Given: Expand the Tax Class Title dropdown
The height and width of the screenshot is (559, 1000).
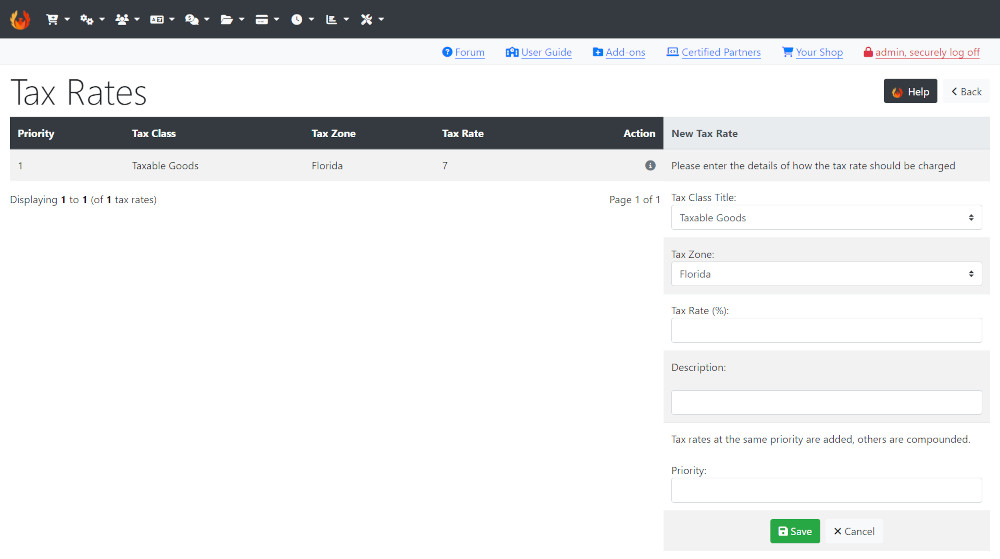Looking at the screenshot, I should (826, 218).
